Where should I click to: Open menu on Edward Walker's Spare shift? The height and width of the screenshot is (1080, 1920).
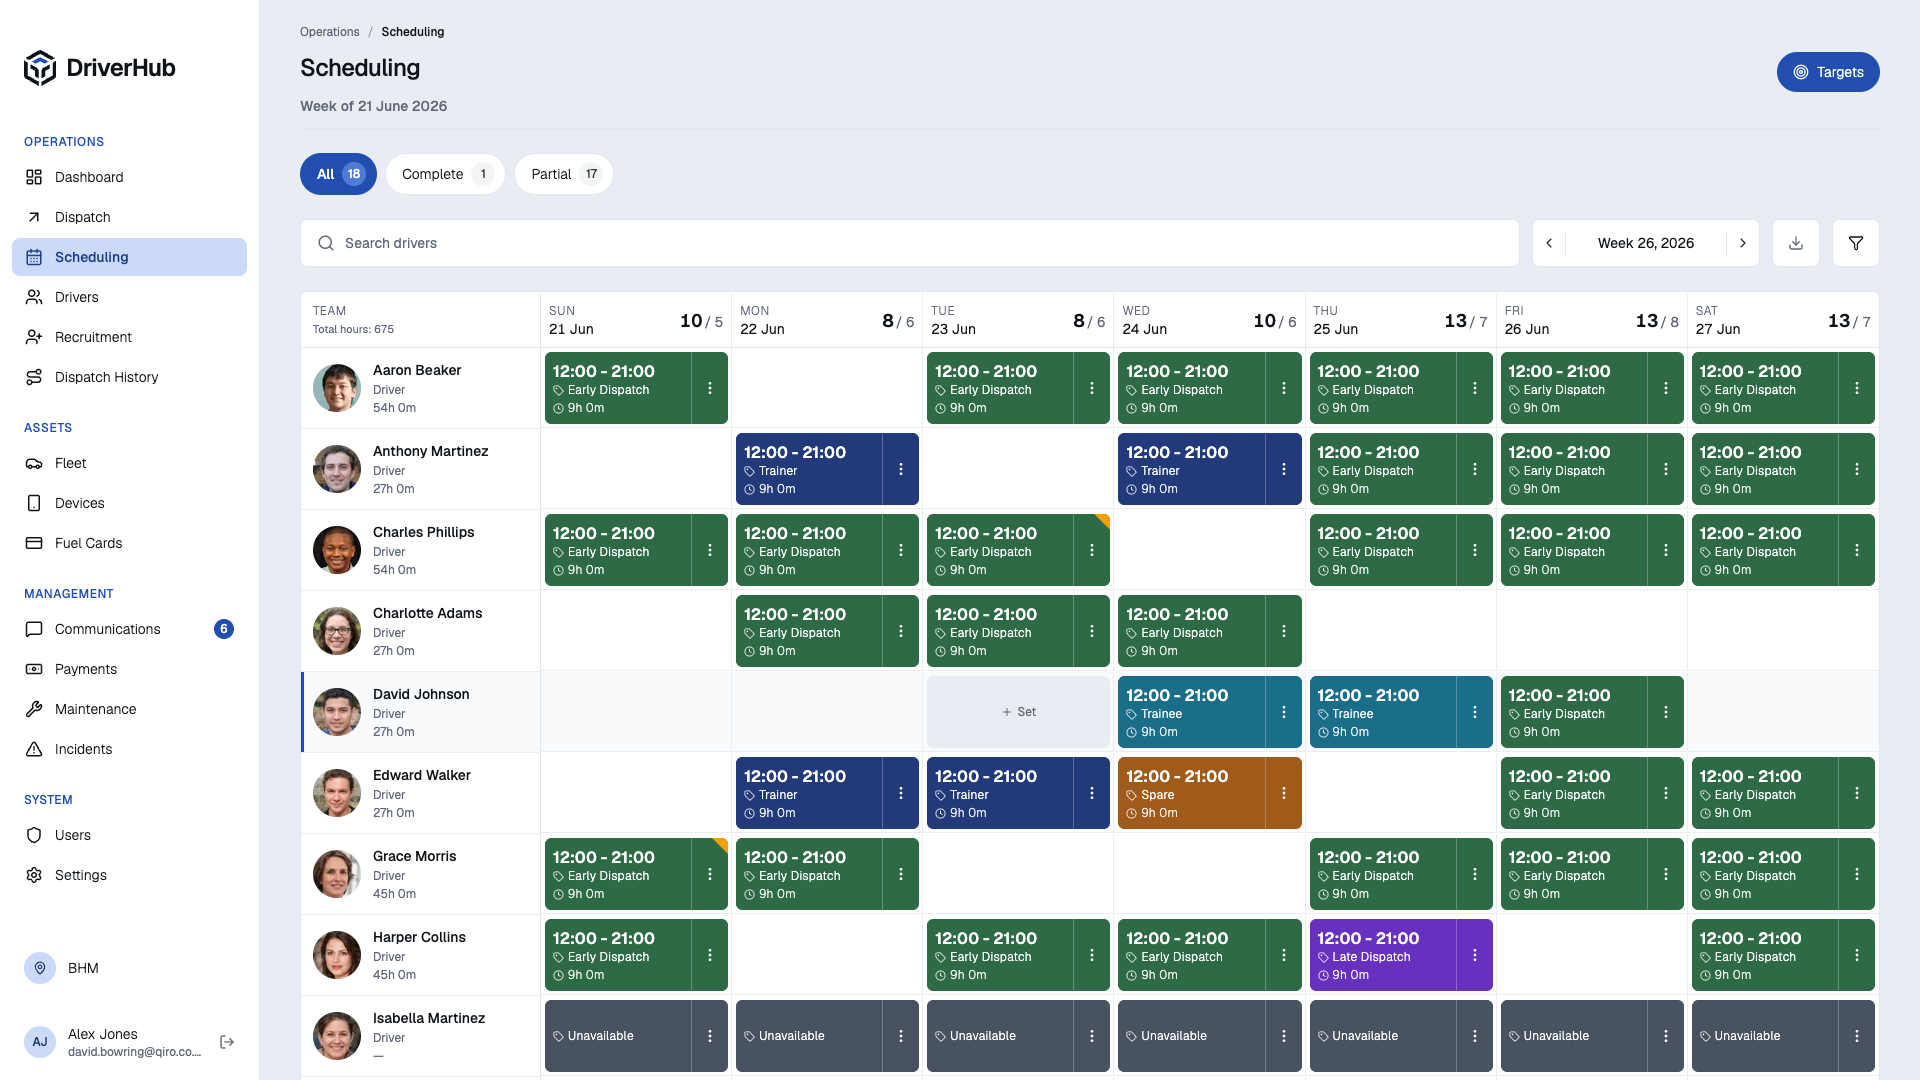click(1283, 793)
